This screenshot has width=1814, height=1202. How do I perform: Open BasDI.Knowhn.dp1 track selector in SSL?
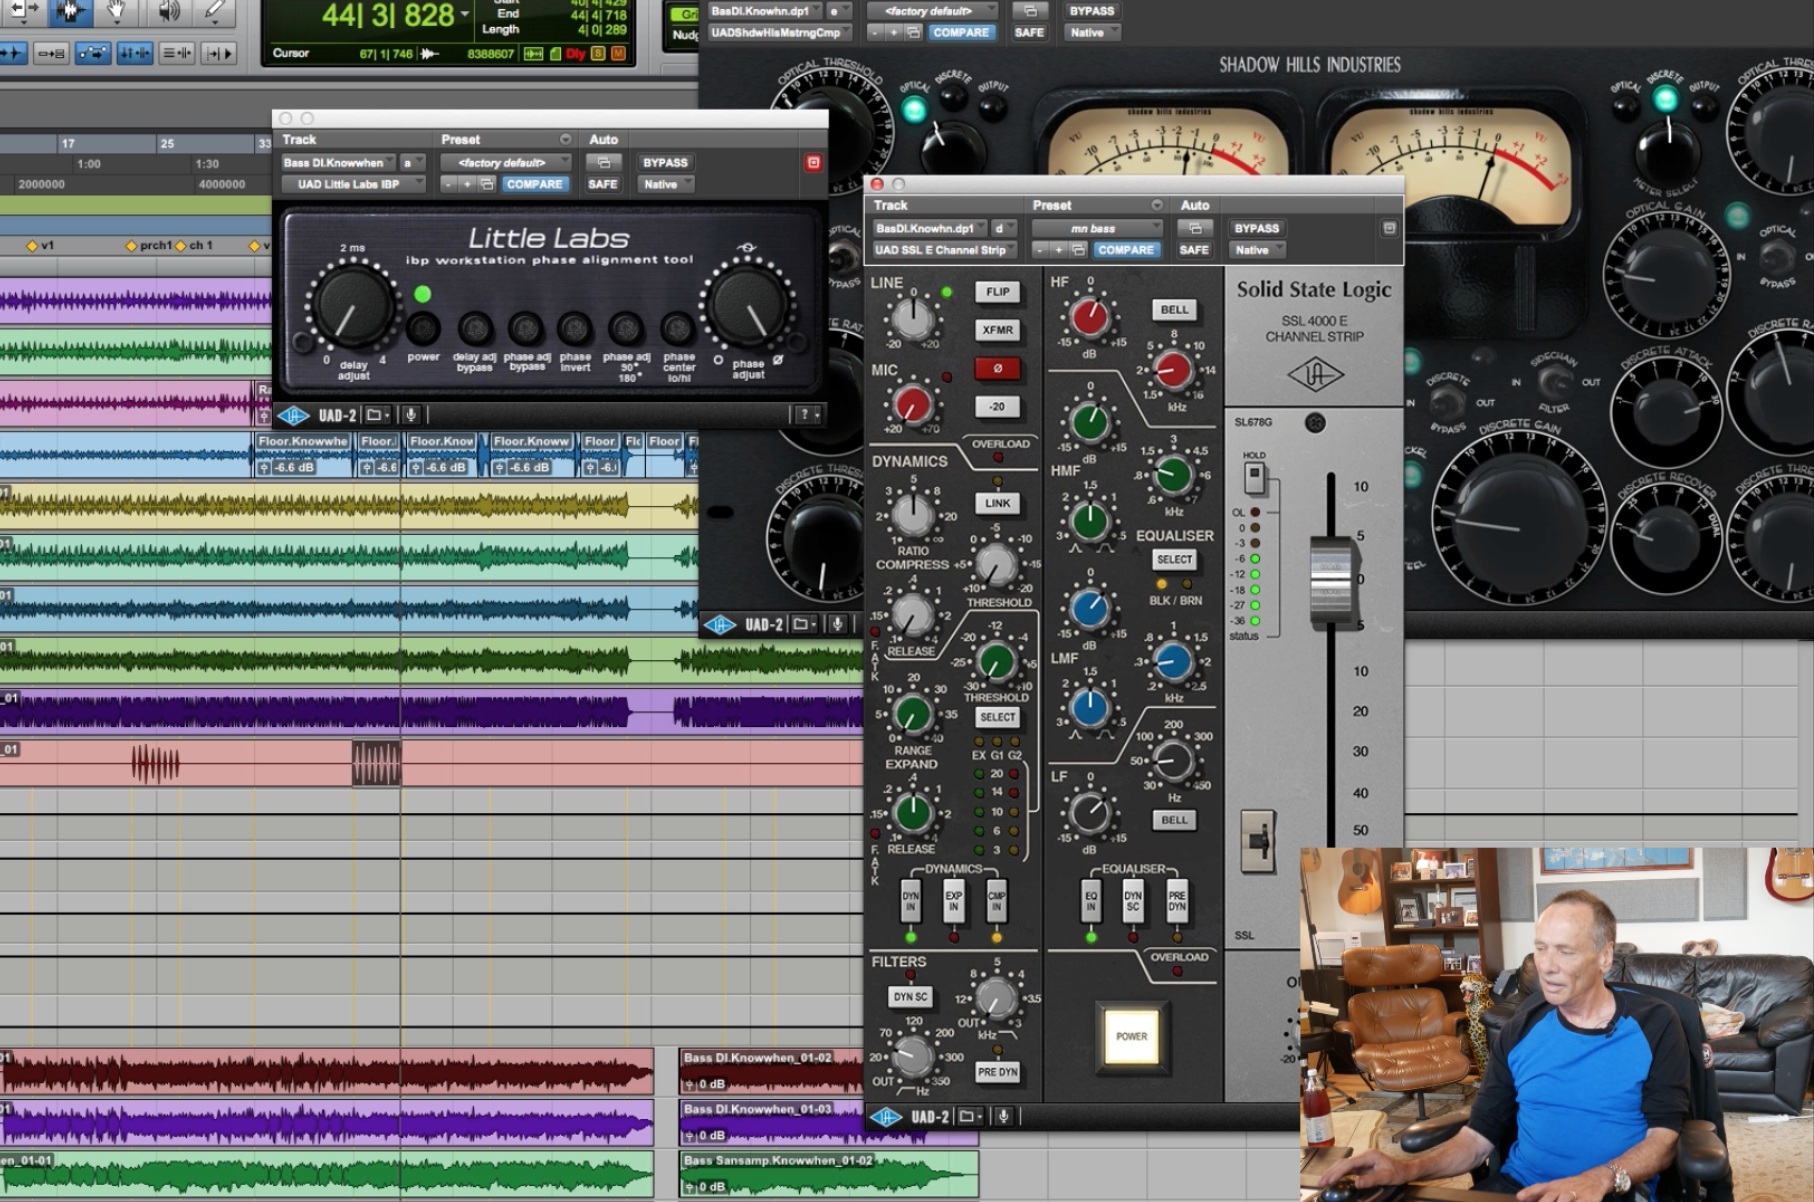click(929, 228)
